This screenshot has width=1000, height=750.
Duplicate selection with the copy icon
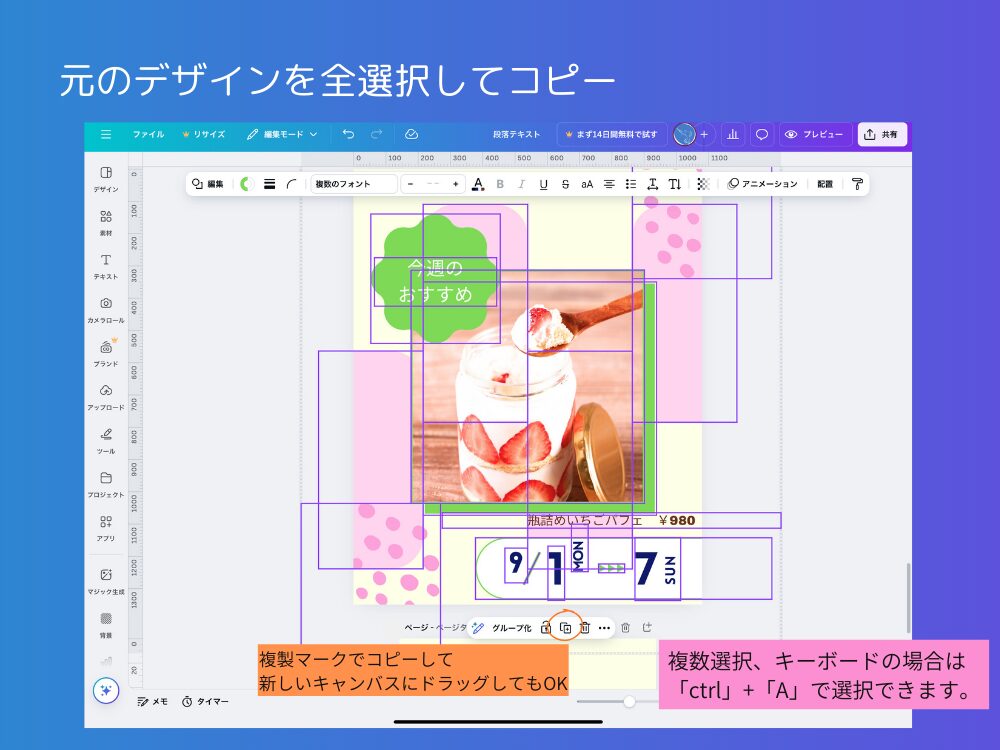tap(566, 629)
